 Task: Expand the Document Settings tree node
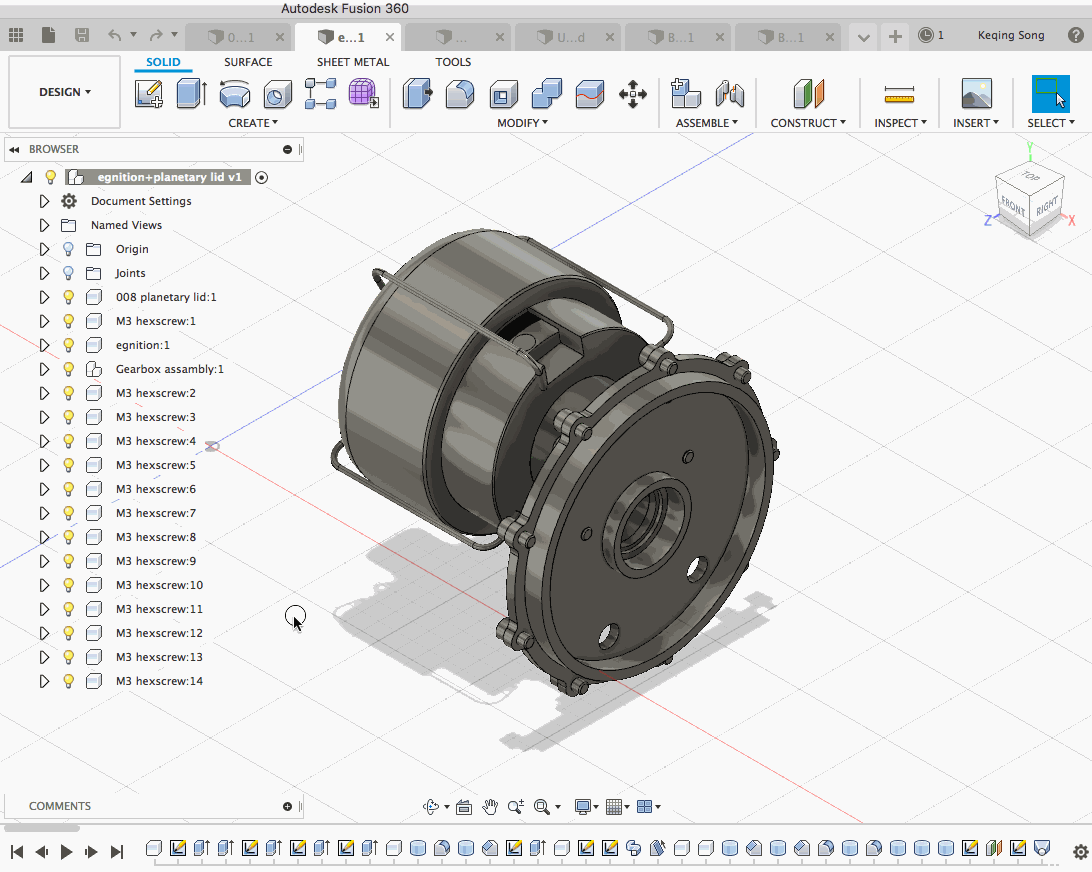pyautogui.click(x=44, y=201)
